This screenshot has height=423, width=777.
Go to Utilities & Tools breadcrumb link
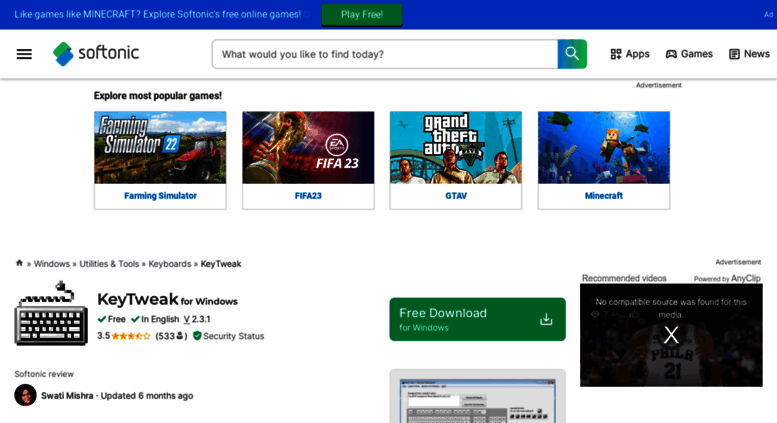(x=109, y=264)
